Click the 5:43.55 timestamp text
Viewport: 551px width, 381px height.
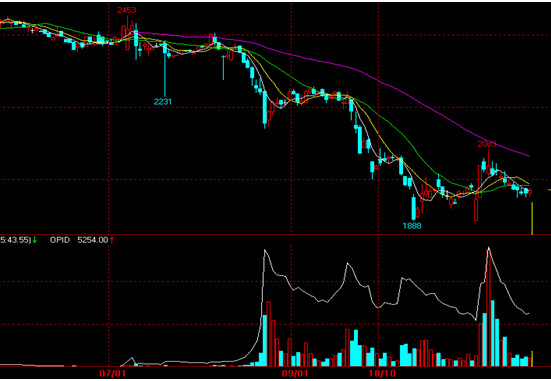tap(15, 240)
